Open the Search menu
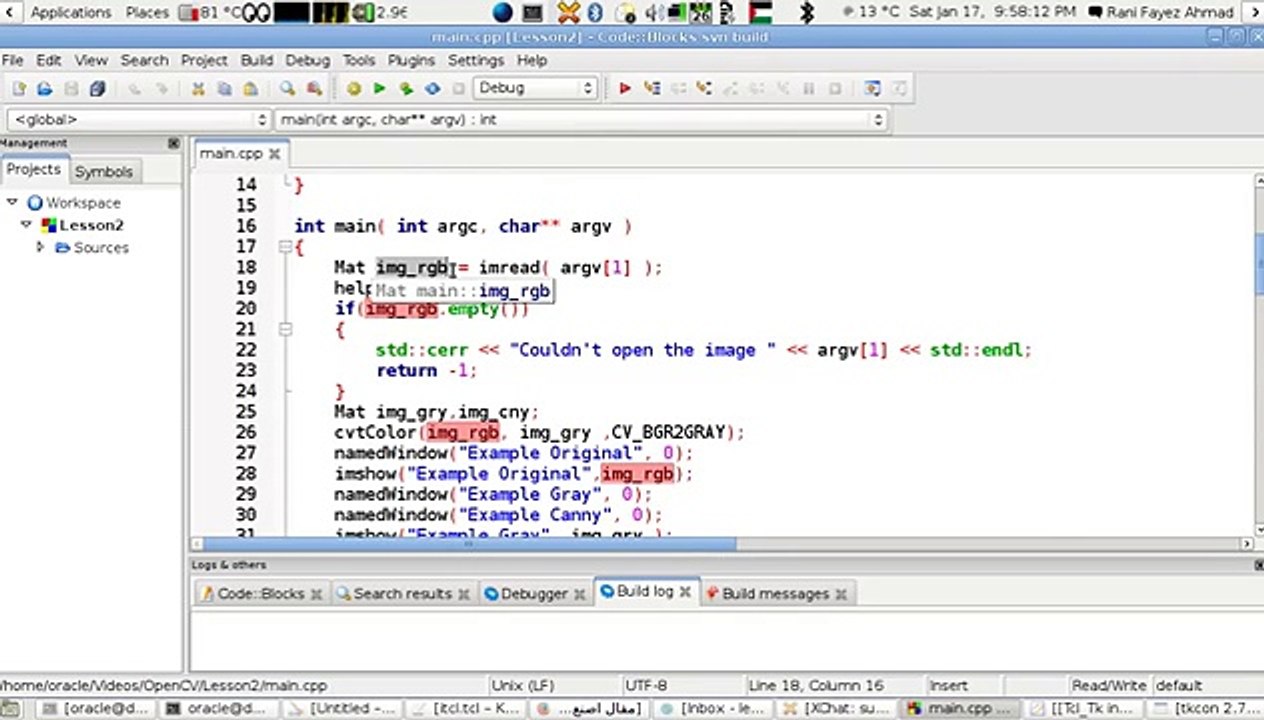 coord(144,60)
